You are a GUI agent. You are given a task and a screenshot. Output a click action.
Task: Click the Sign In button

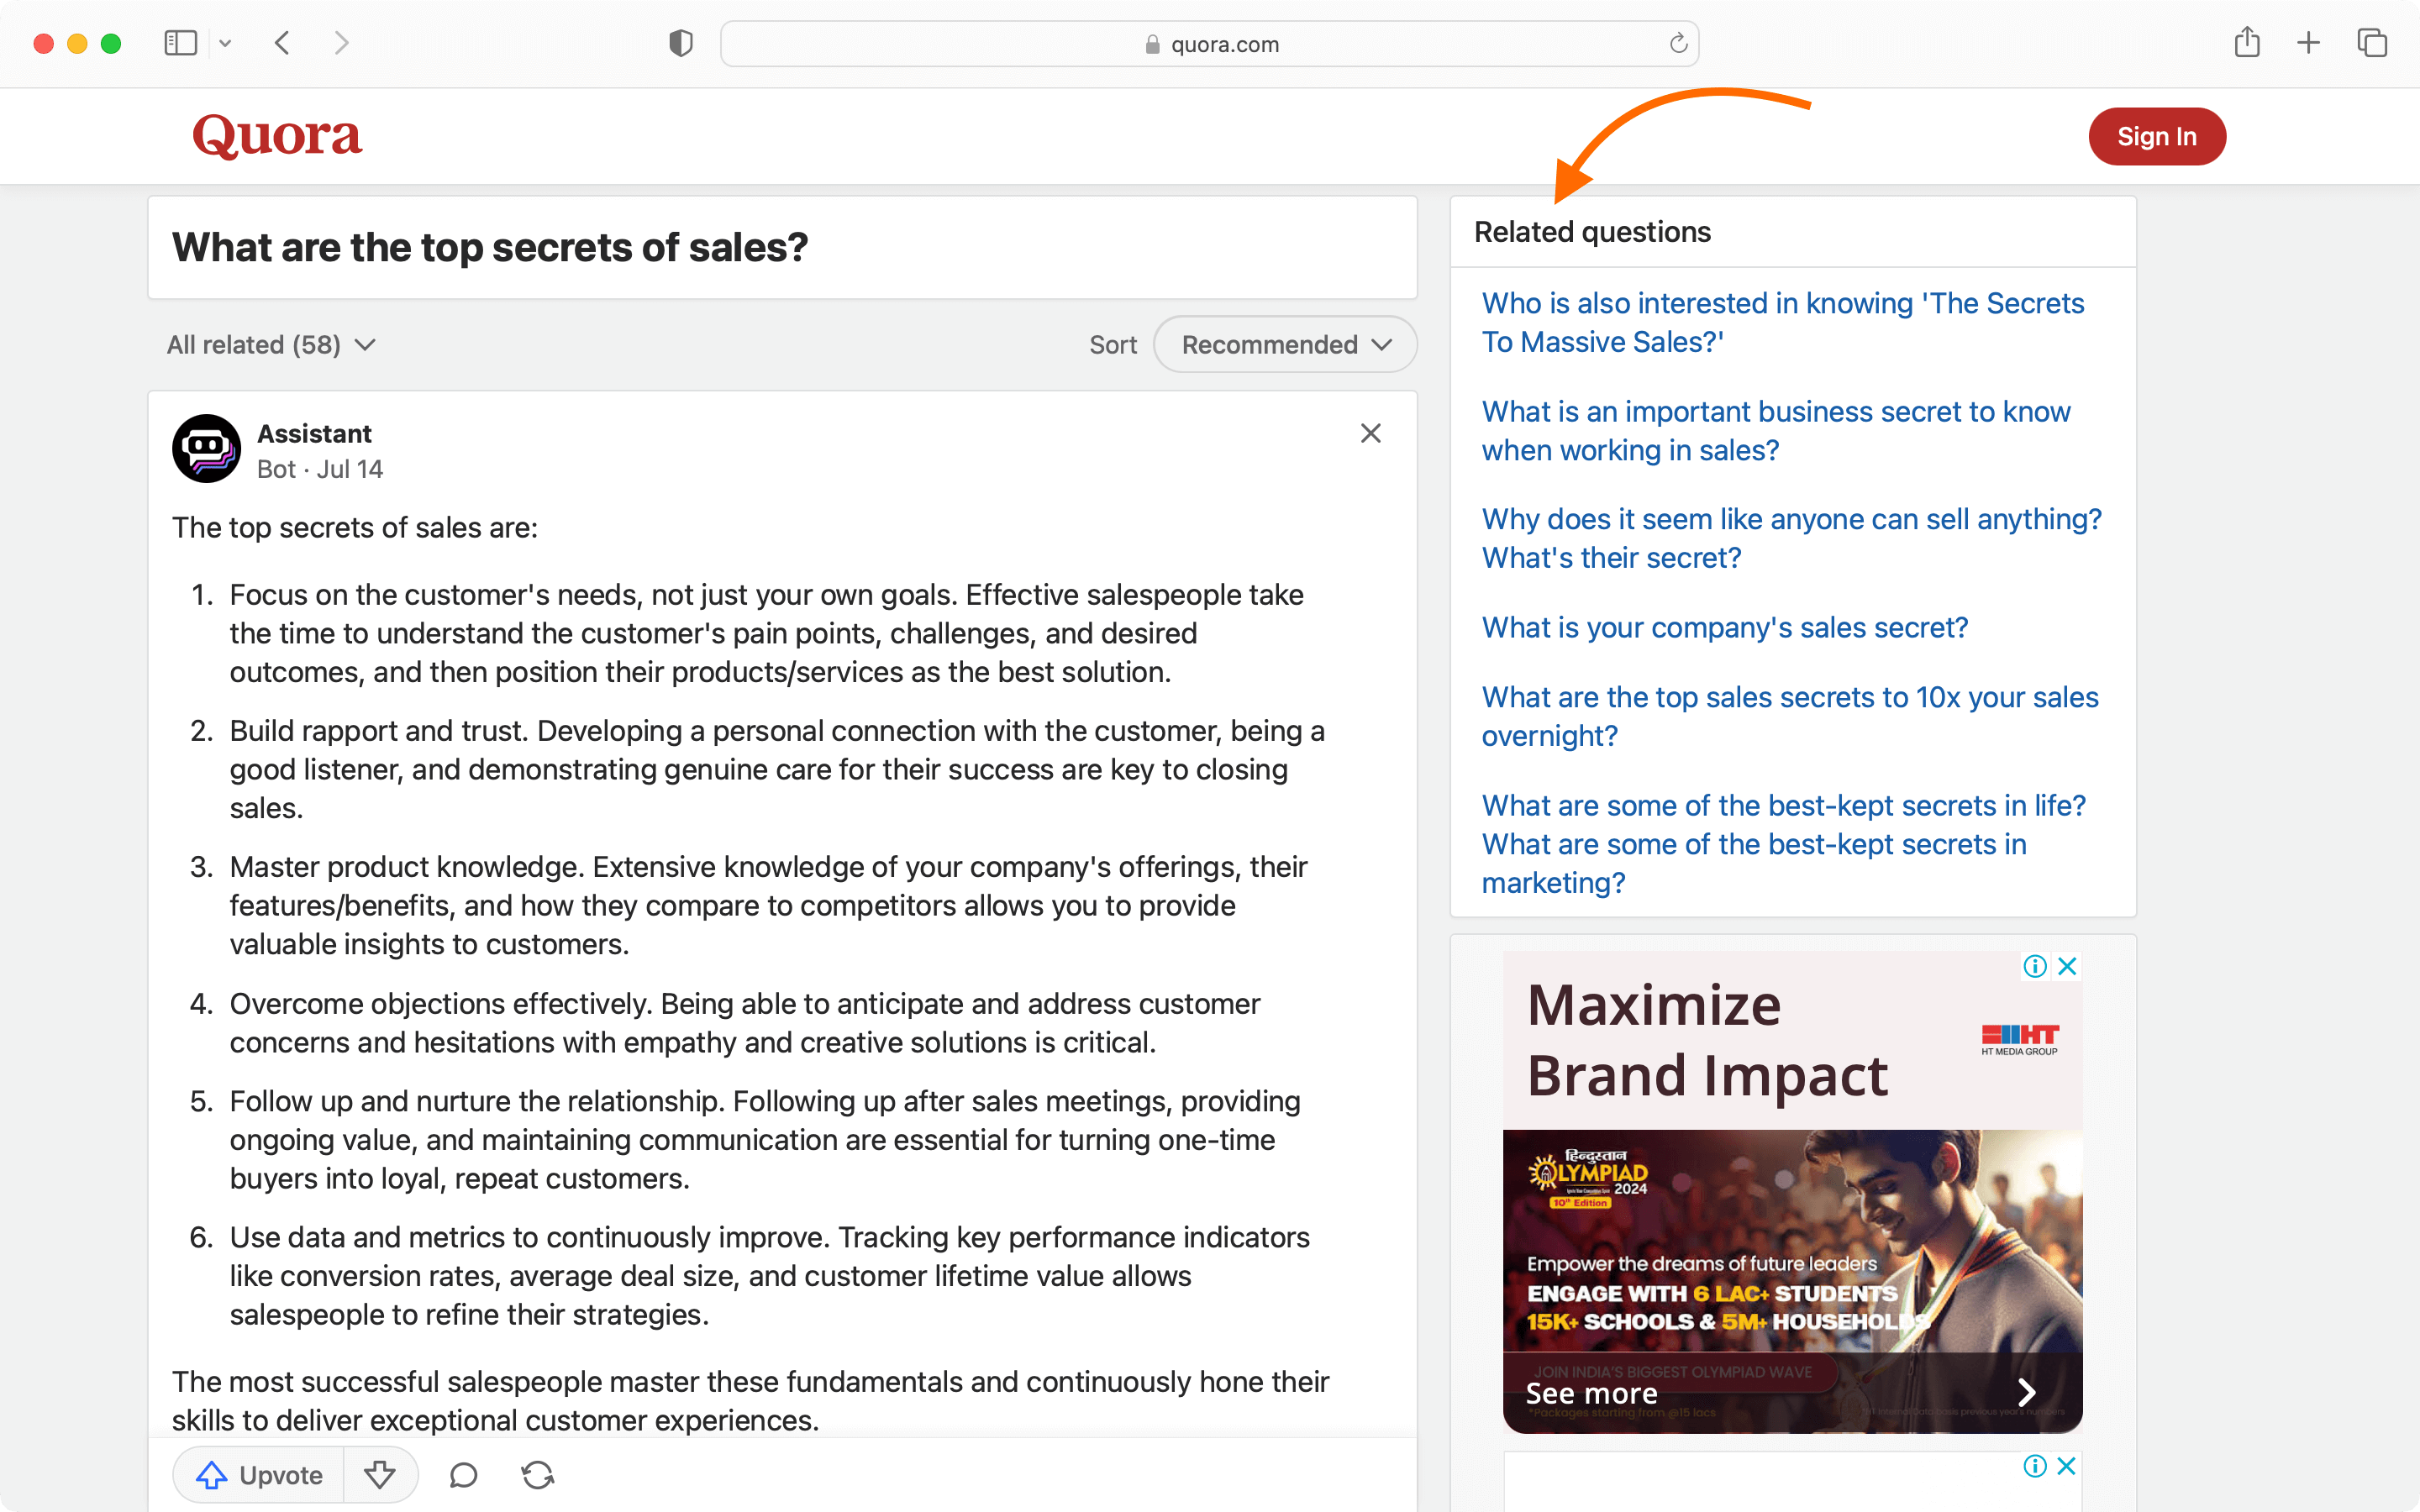tap(2155, 134)
